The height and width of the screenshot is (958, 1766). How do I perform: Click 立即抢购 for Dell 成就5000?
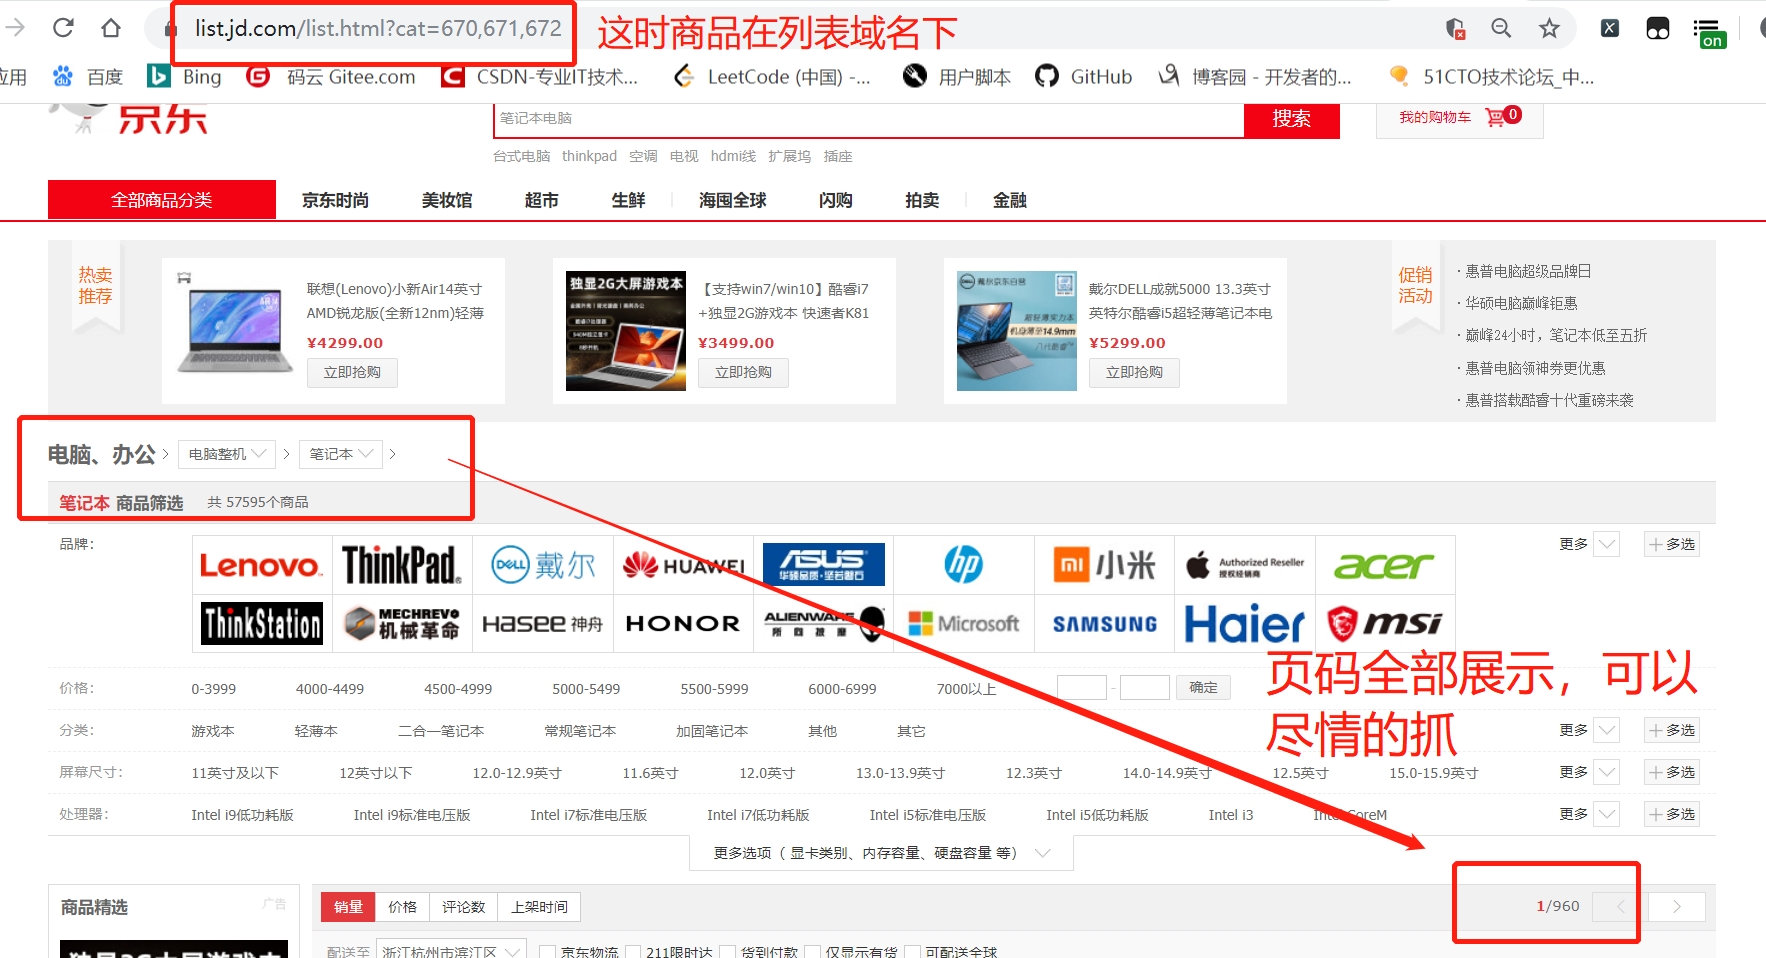pos(1134,372)
